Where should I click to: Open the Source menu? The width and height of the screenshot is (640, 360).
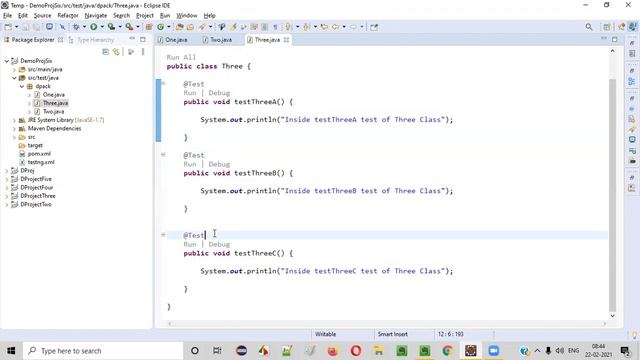(42, 16)
